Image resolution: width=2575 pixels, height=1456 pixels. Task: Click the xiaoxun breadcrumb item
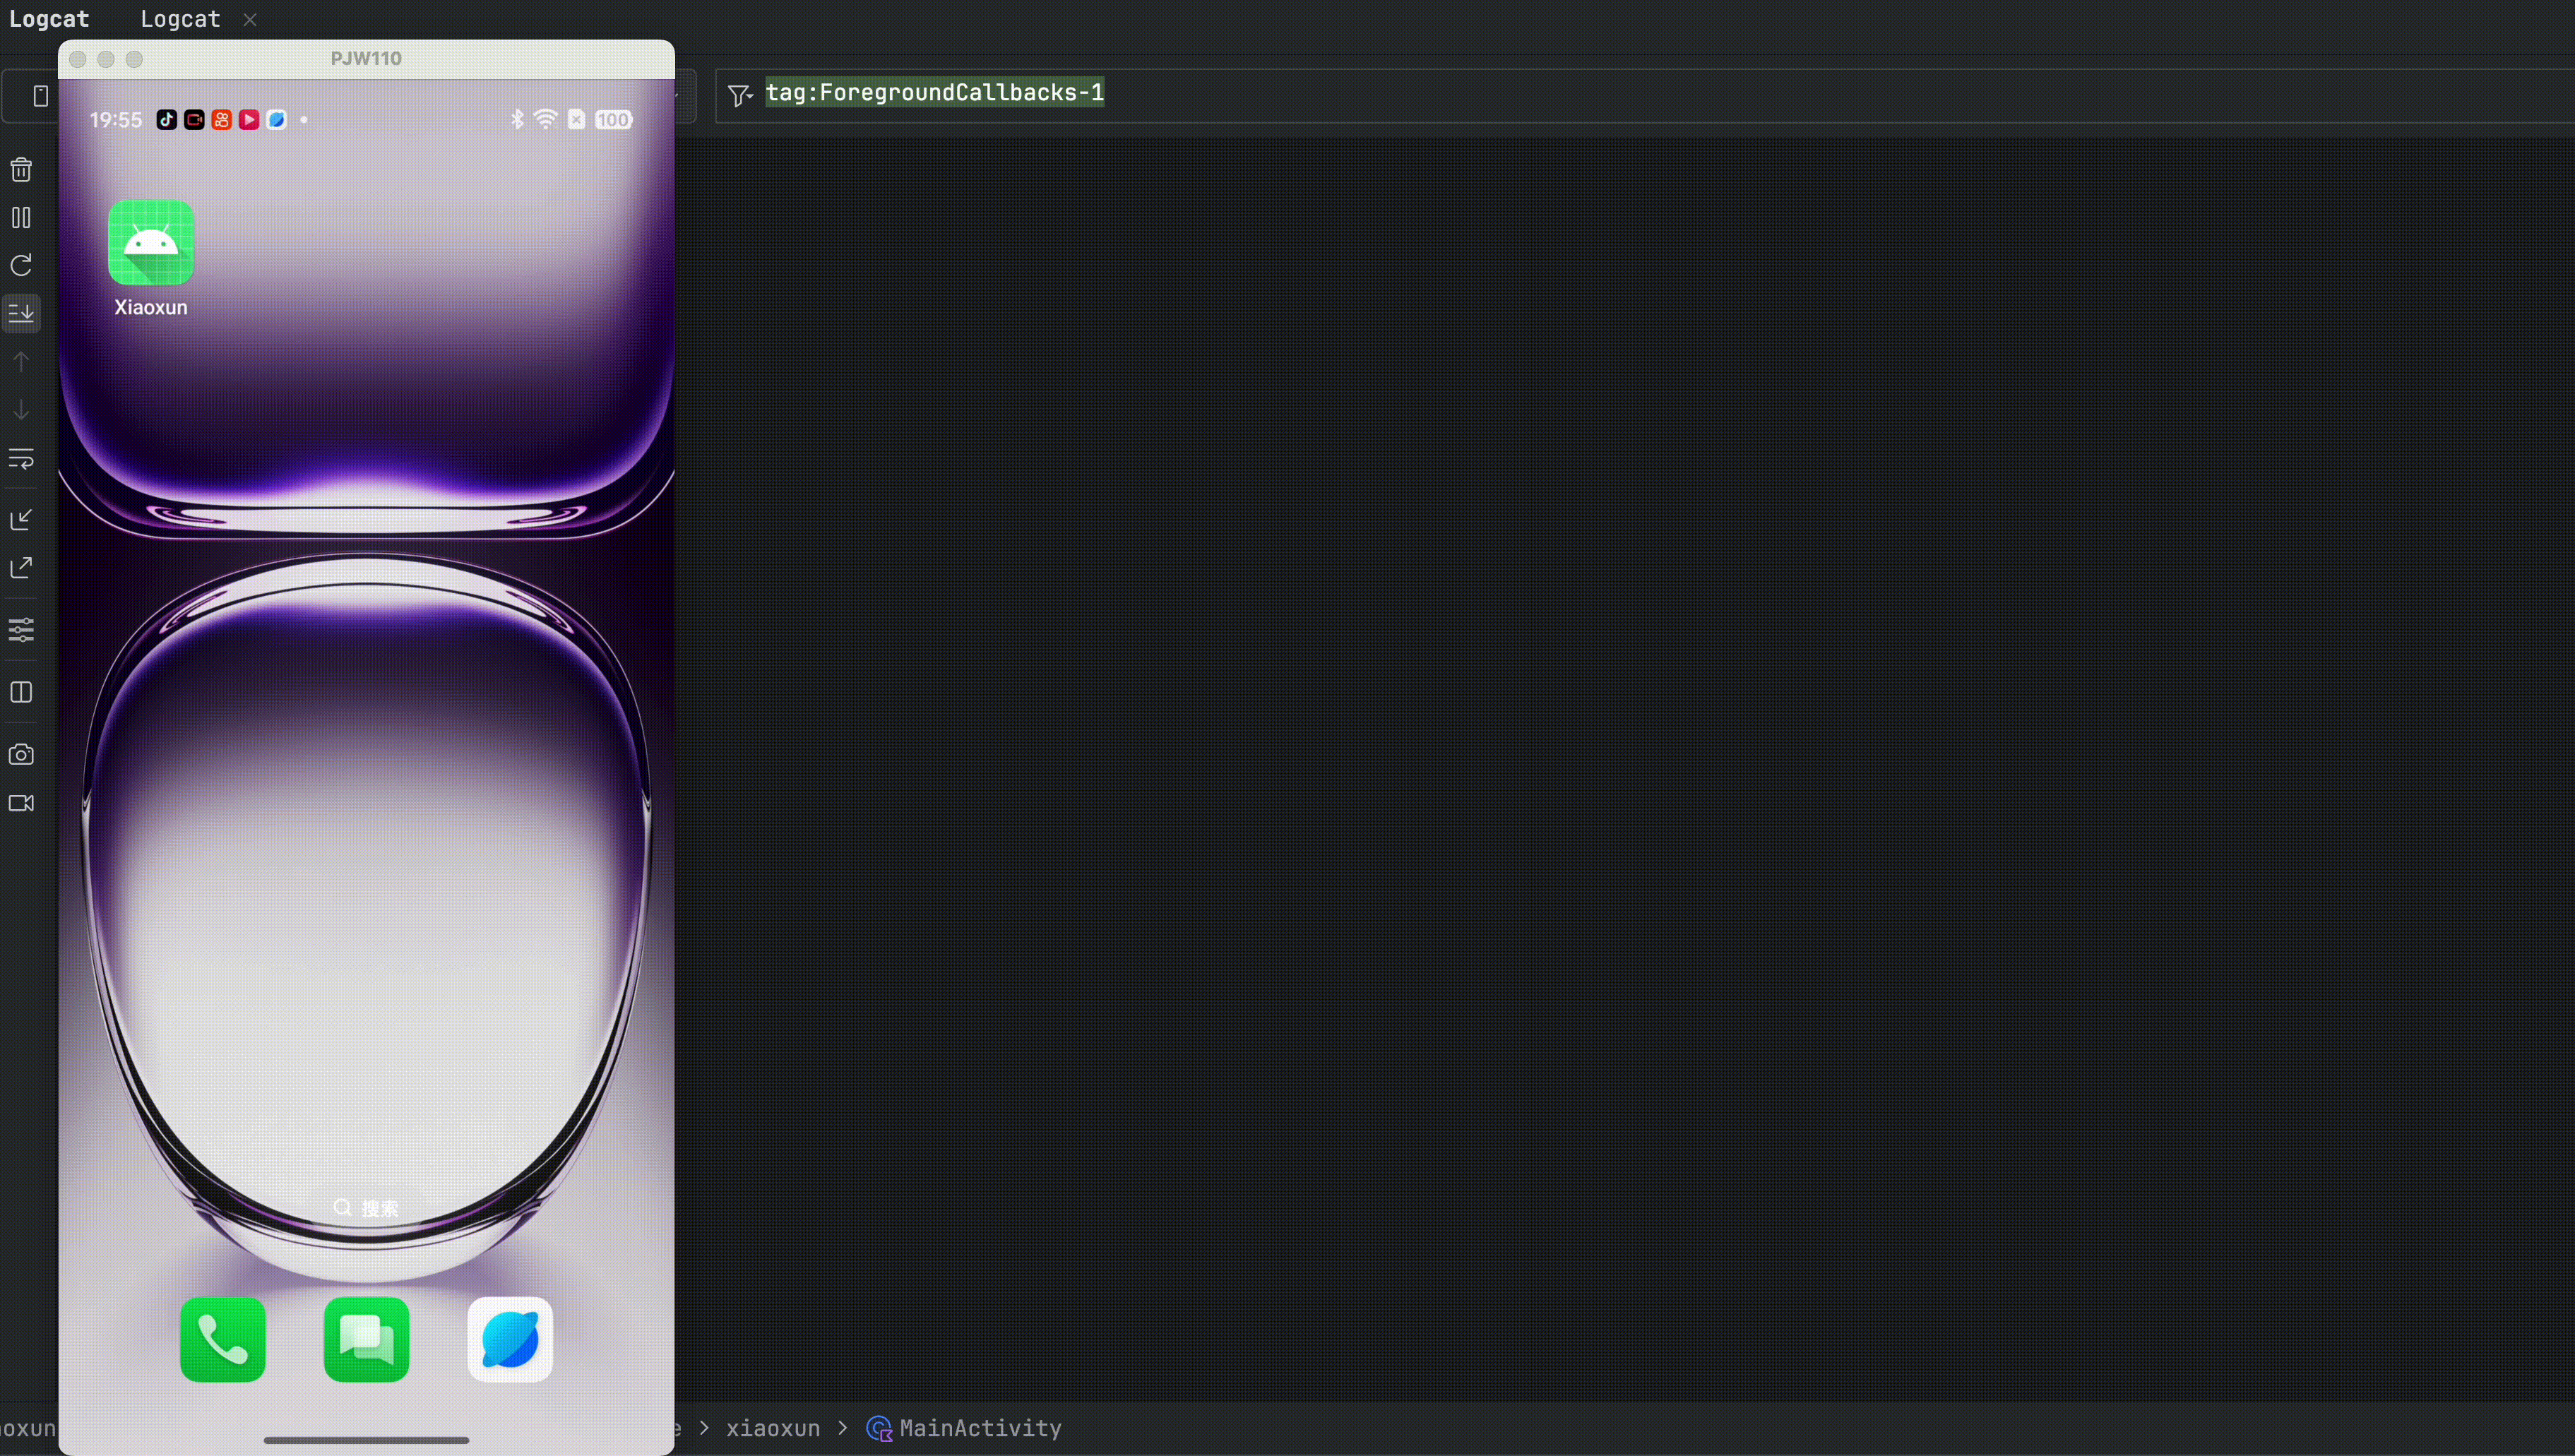772,1428
